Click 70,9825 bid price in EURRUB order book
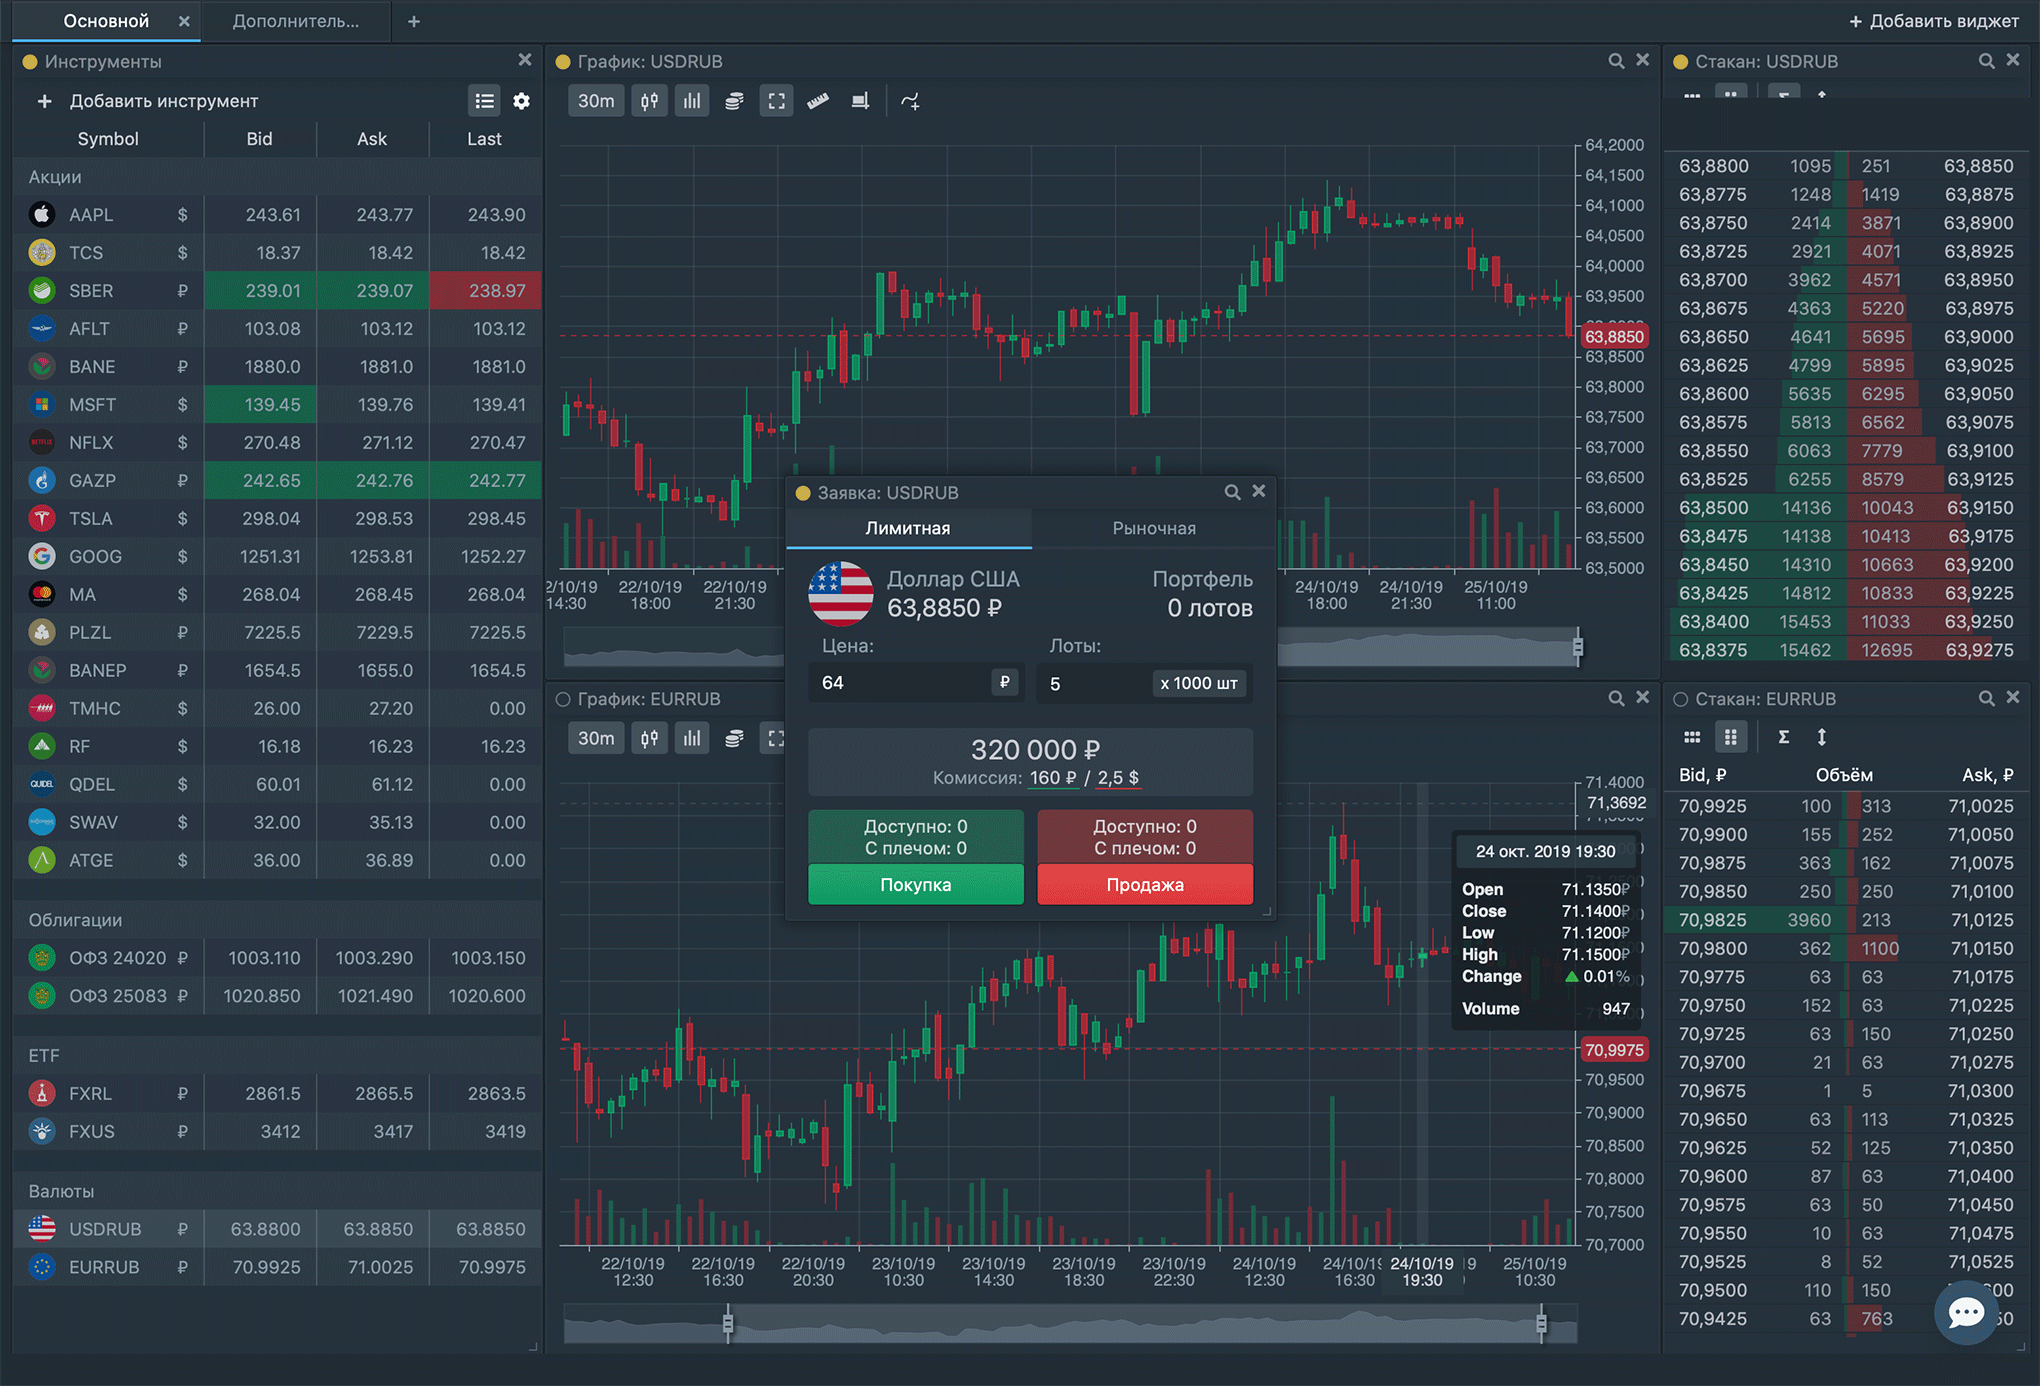2040x1386 pixels. click(x=1713, y=920)
